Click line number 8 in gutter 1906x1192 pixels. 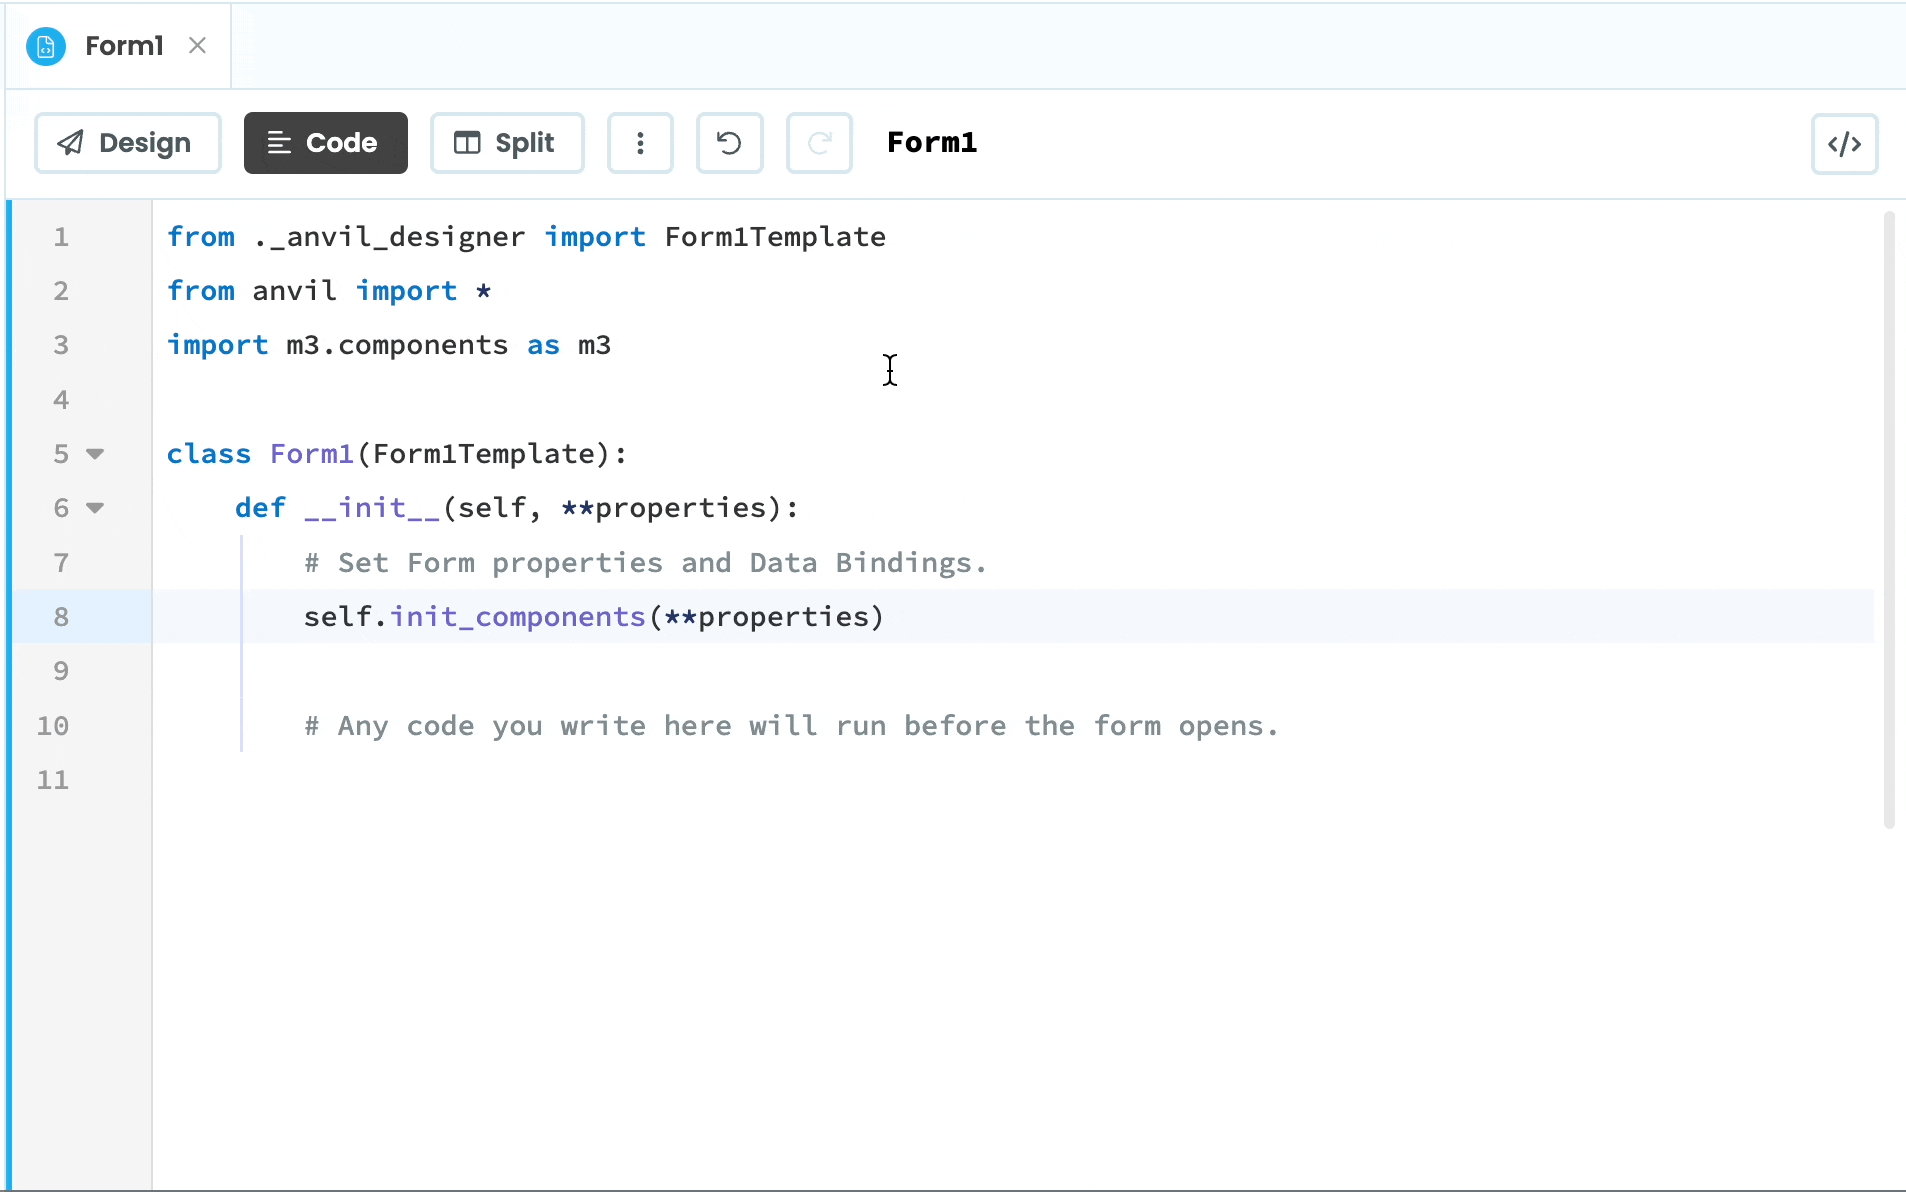[62, 617]
